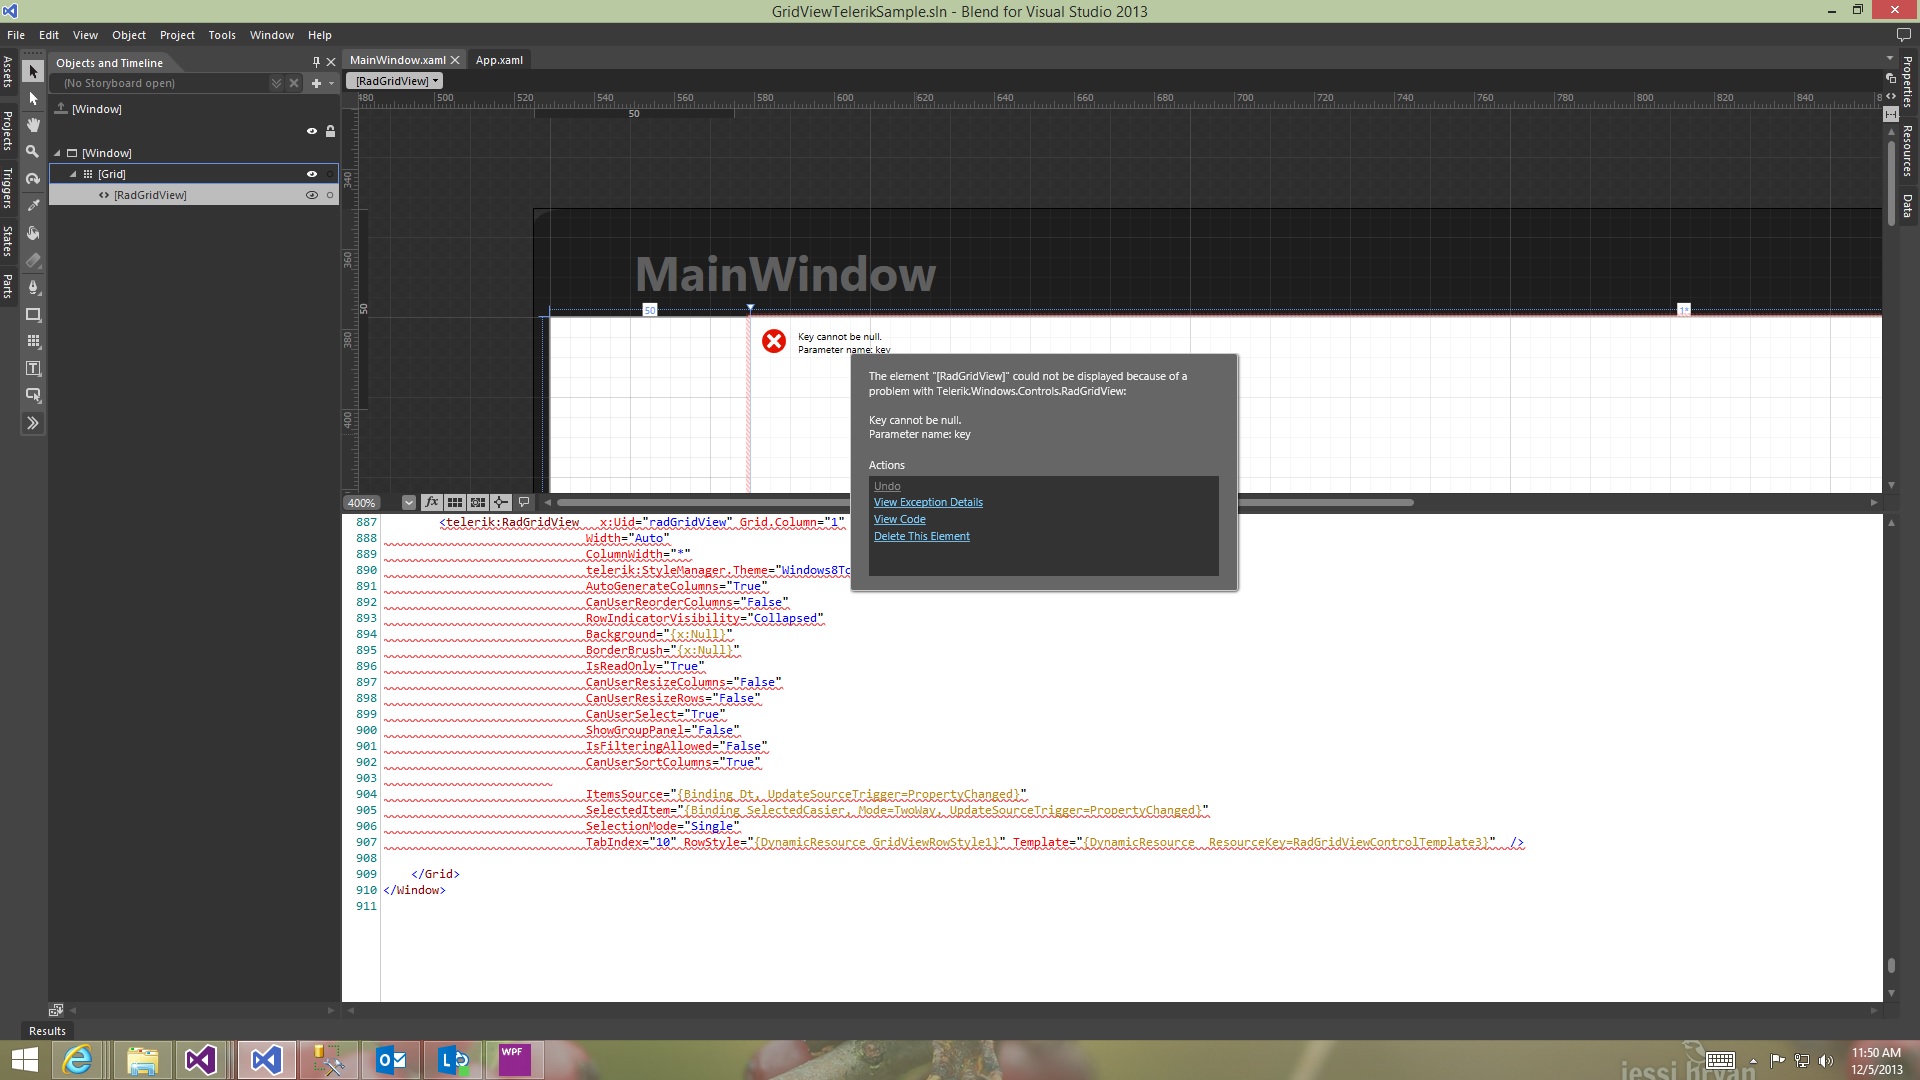Select the Pan hand tool
The height and width of the screenshot is (1080, 1920).
pyautogui.click(x=33, y=125)
